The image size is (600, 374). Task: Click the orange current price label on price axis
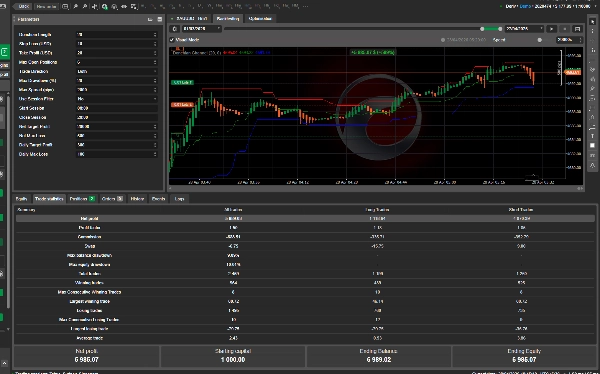(572, 72)
